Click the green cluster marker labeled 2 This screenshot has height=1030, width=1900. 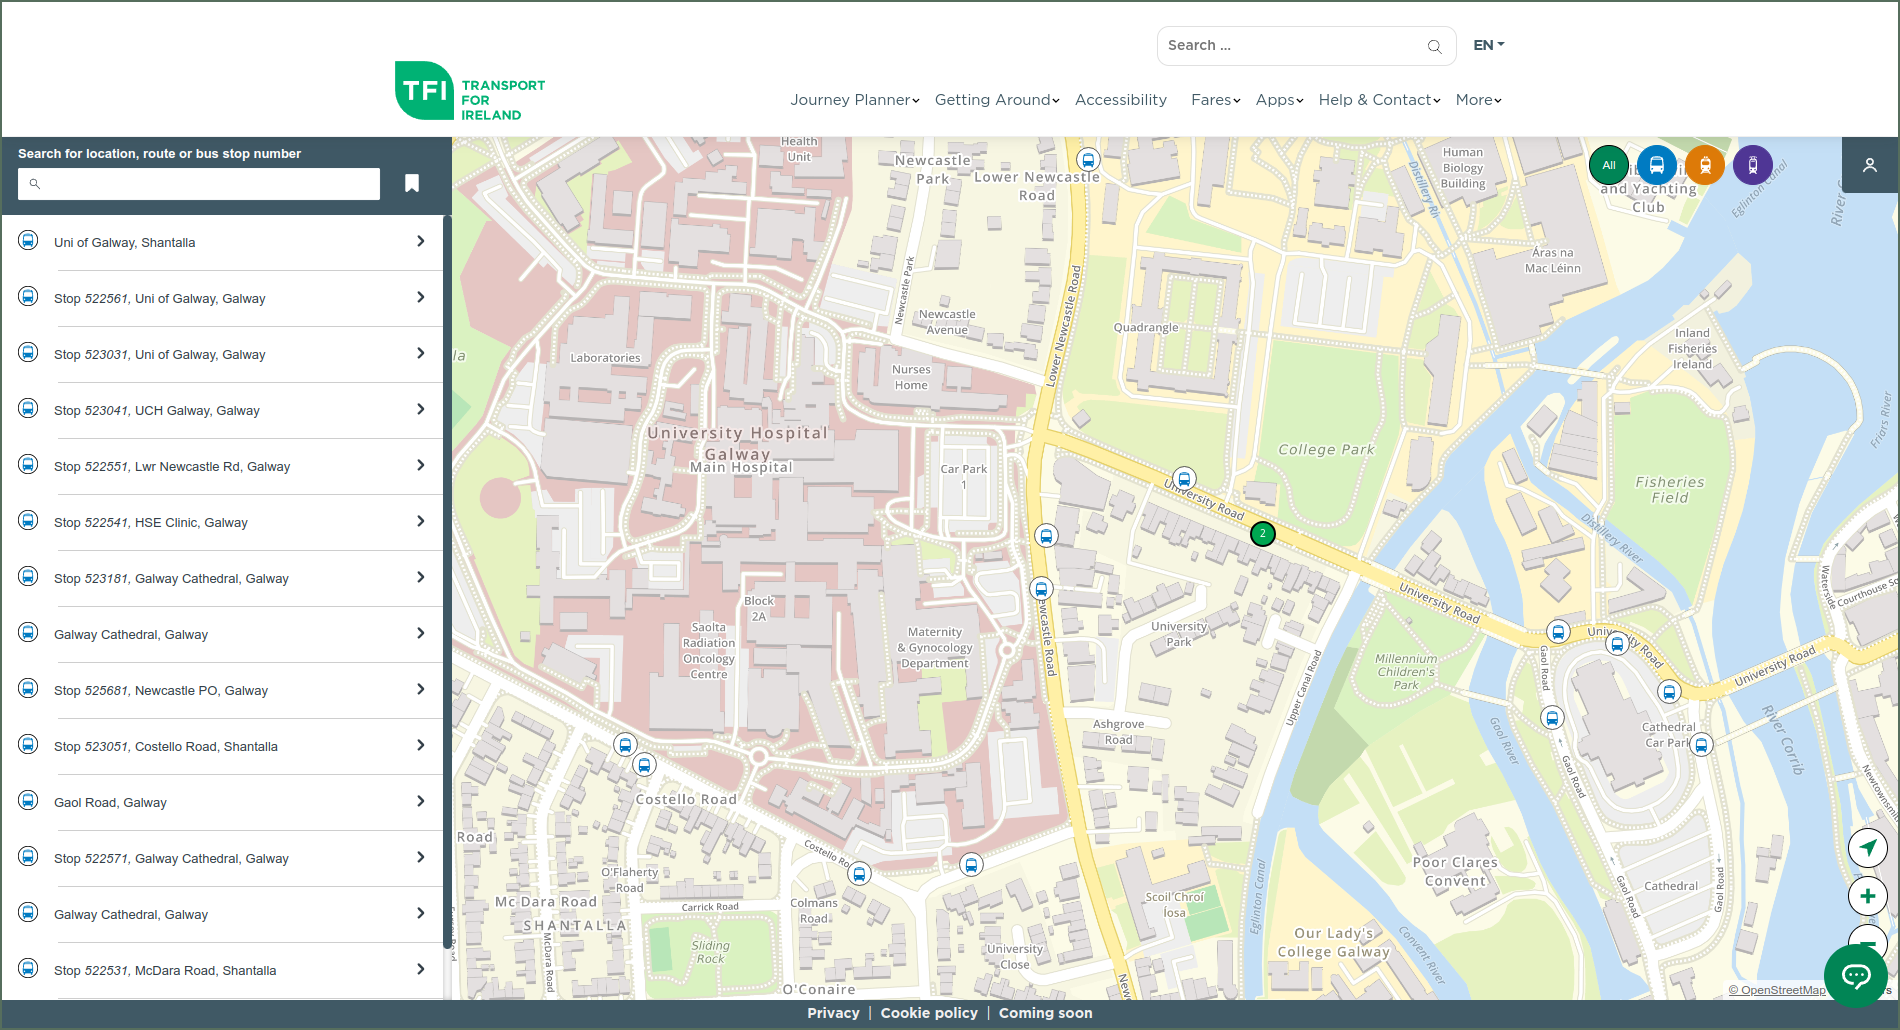coord(1263,534)
